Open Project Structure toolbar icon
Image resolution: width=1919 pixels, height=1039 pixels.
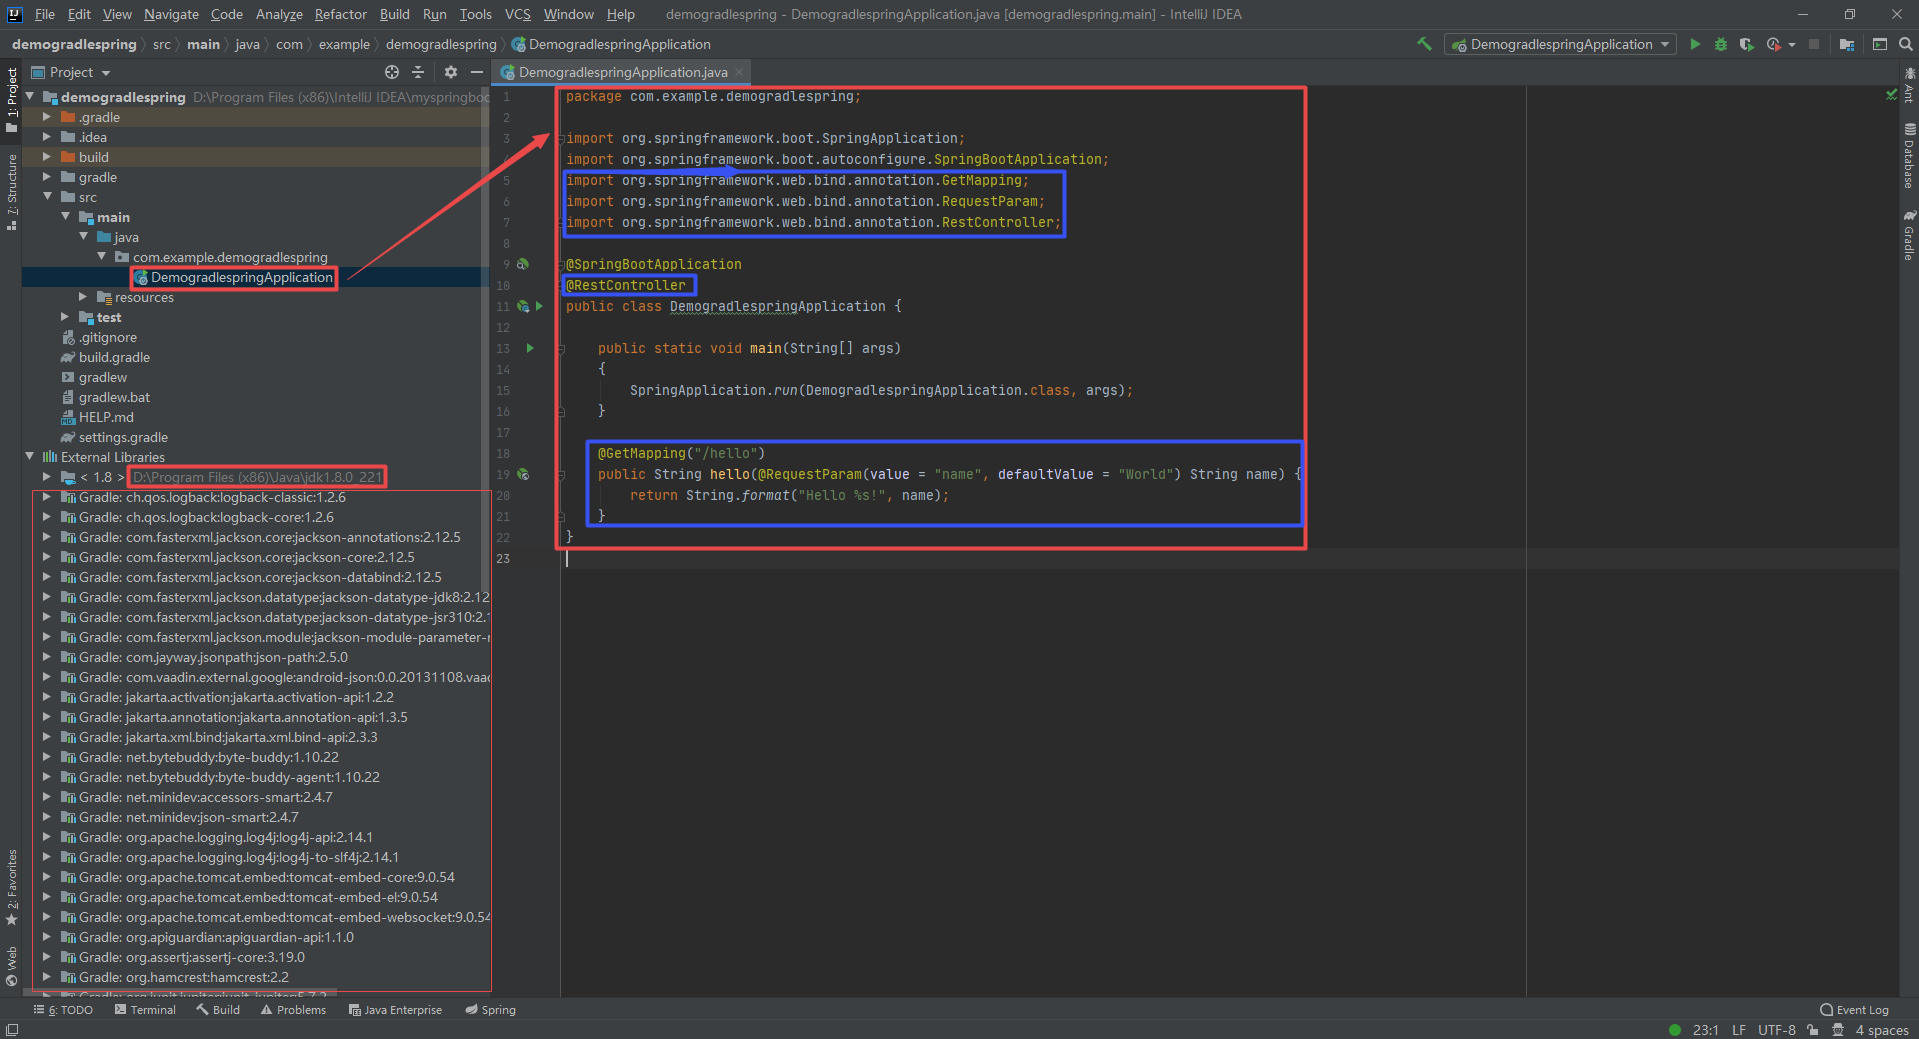(x=1846, y=44)
